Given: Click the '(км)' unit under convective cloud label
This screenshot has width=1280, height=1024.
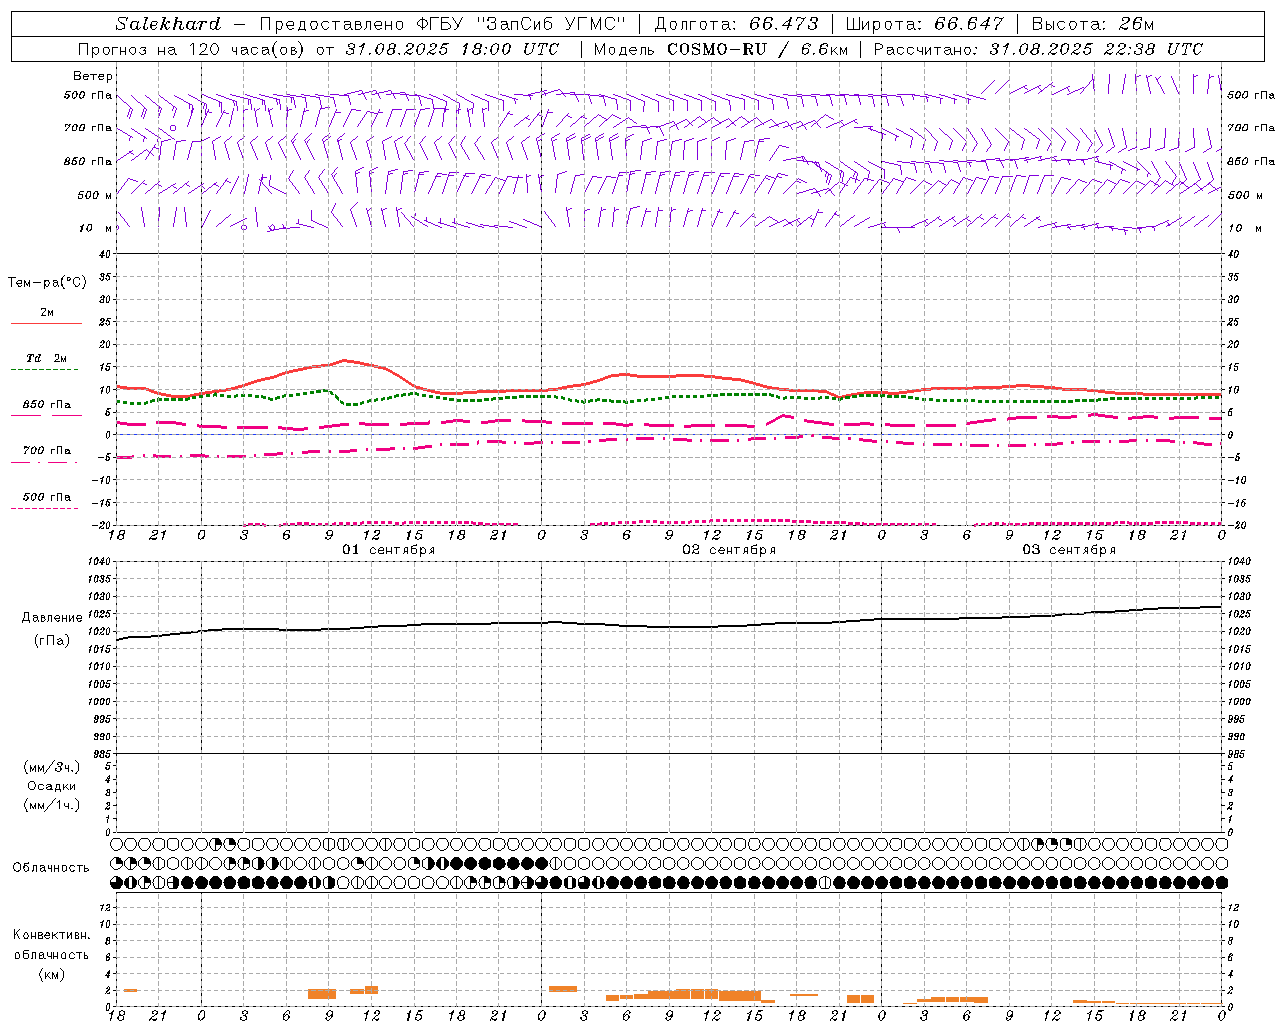Looking at the screenshot, I should tap(51, 974).
